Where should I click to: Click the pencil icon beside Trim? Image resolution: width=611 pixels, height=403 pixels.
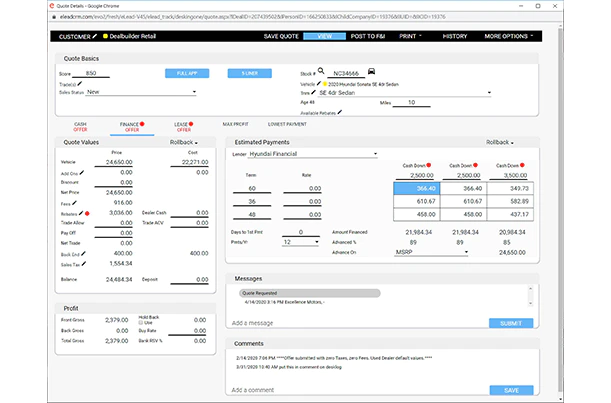pyautogui.click(x=313, y=92)
